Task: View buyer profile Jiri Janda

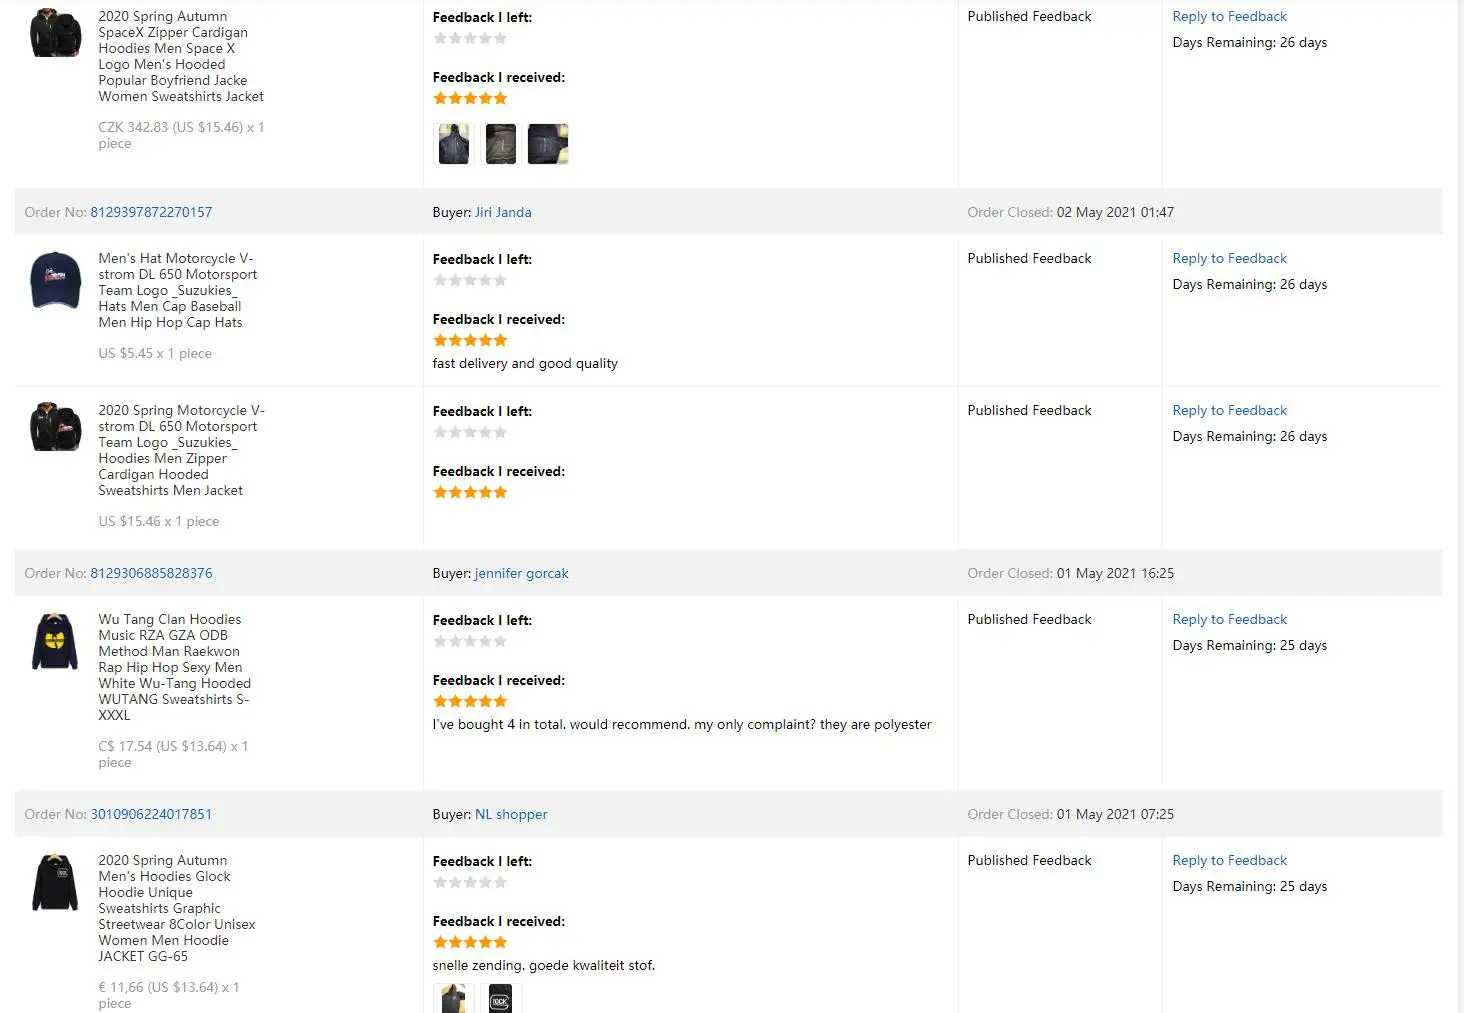Action: (x=503, y=212)
